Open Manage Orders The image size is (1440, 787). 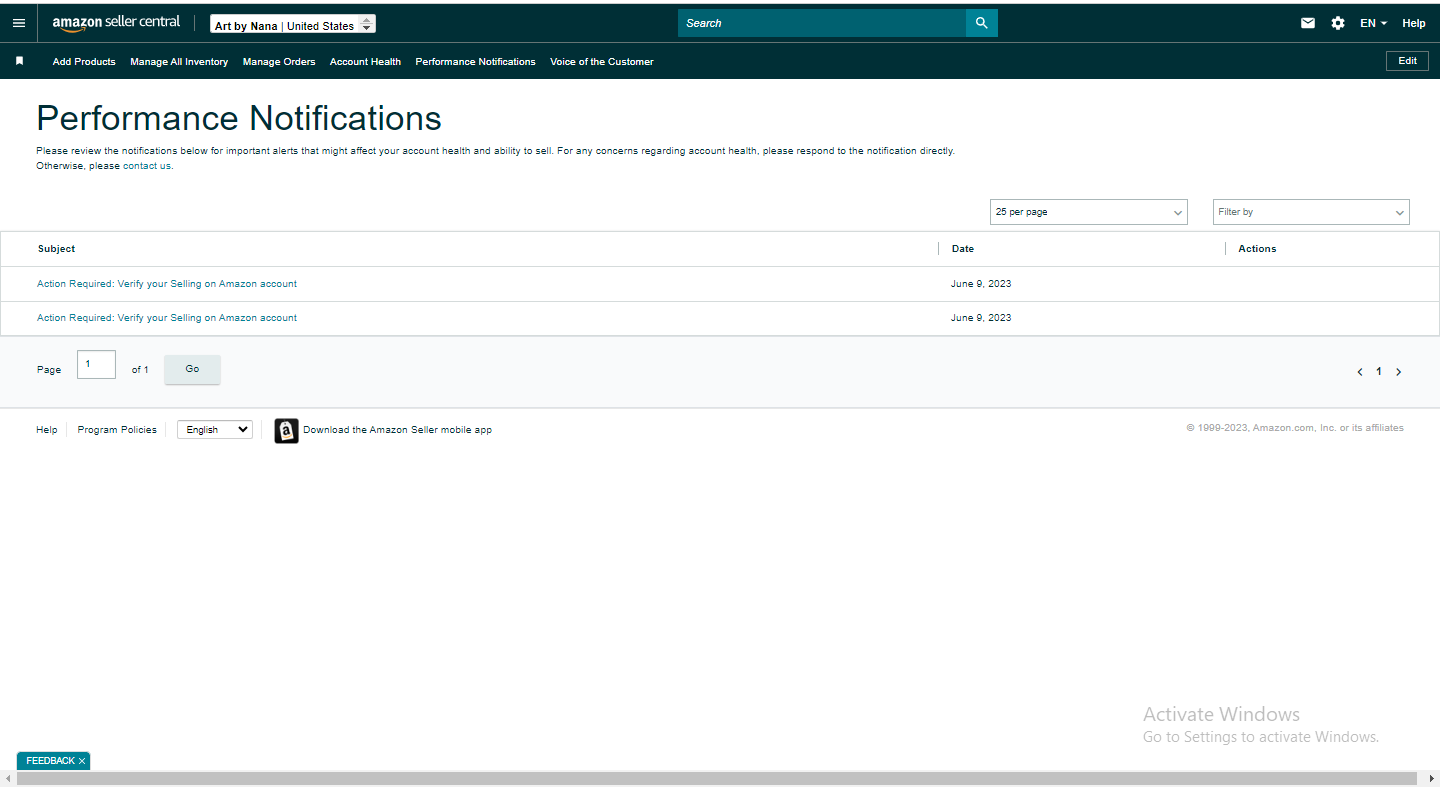[x=279, y=62]
